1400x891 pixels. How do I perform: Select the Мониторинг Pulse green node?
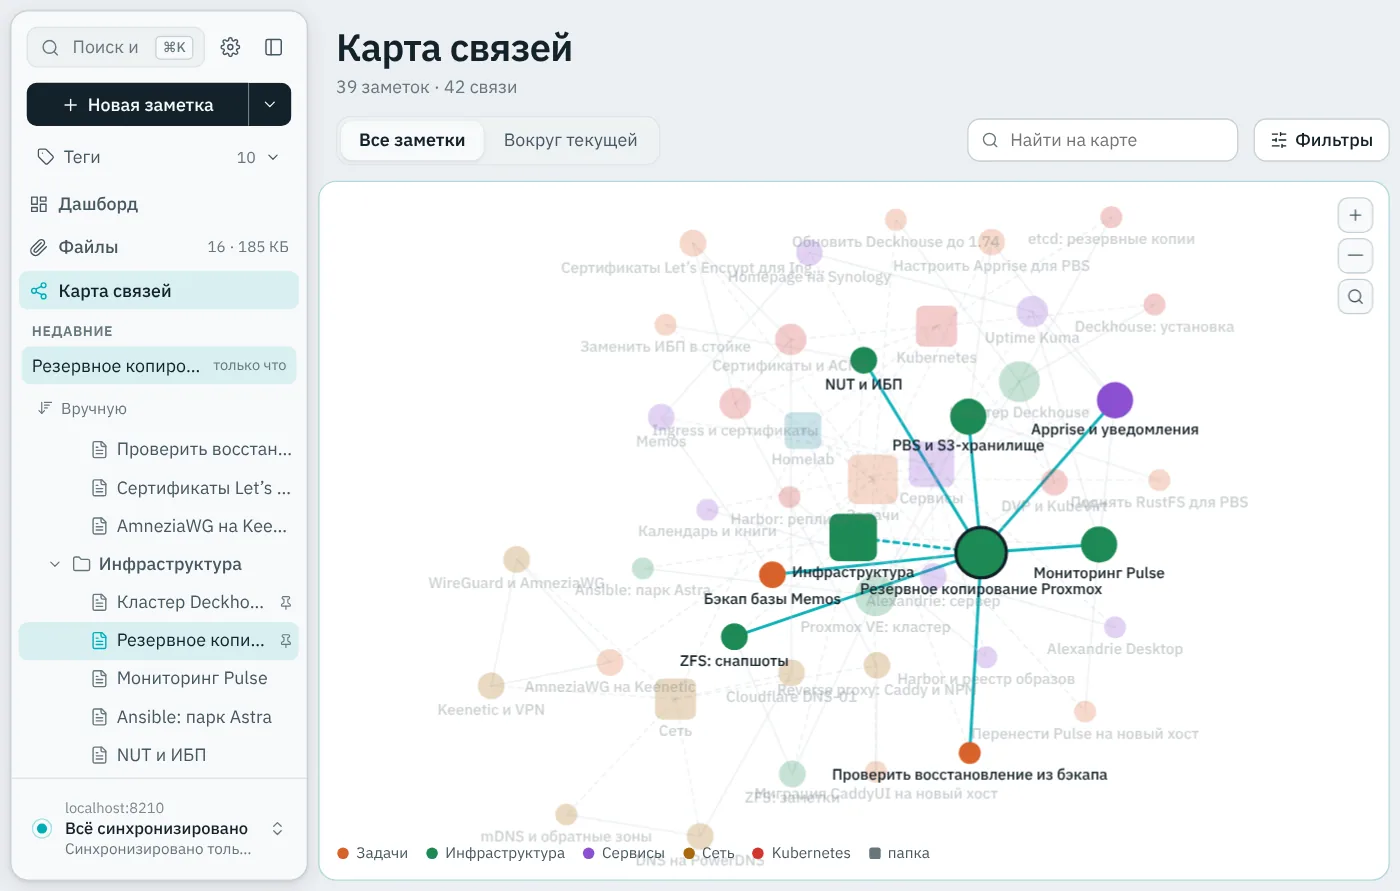point(1099,545)
